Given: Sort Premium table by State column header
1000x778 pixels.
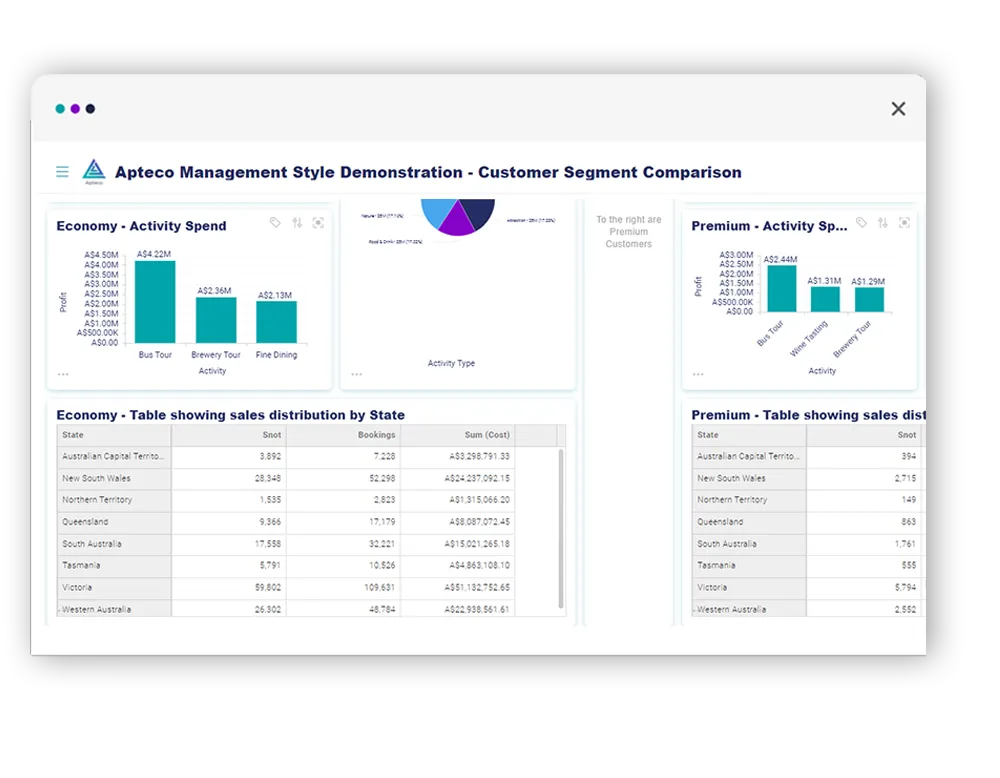Looking at the screenshot, I should click(749, 435).
